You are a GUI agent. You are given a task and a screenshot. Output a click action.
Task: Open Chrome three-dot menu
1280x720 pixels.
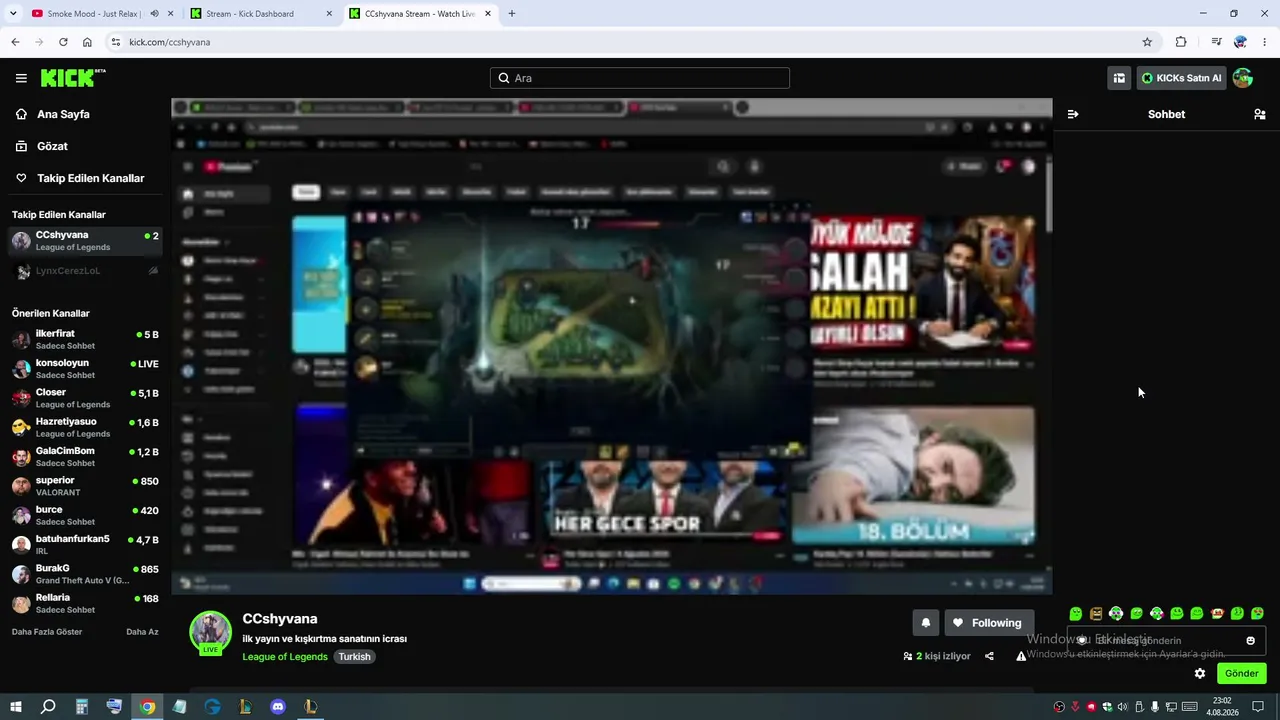tap(1263, 42)
